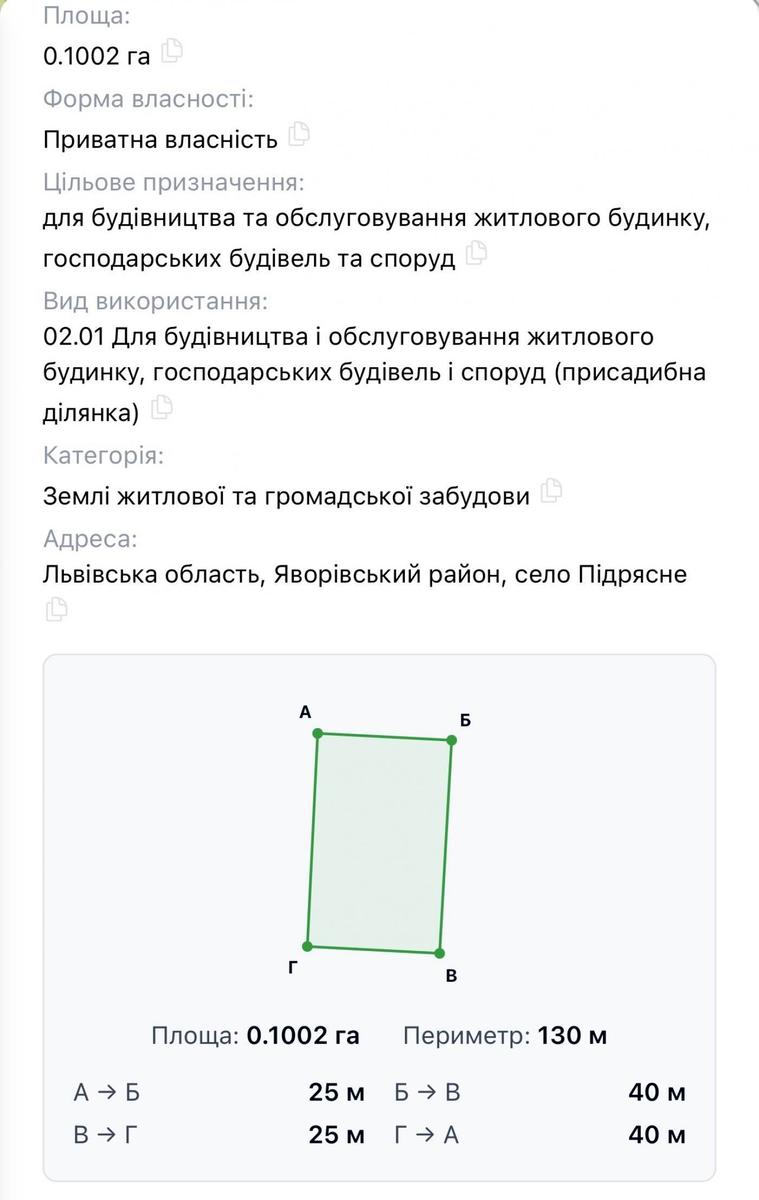This screenshot has height=1200, width=759.
Task: Copy the Приватна власність ownership text
Action: coord(299,135)
